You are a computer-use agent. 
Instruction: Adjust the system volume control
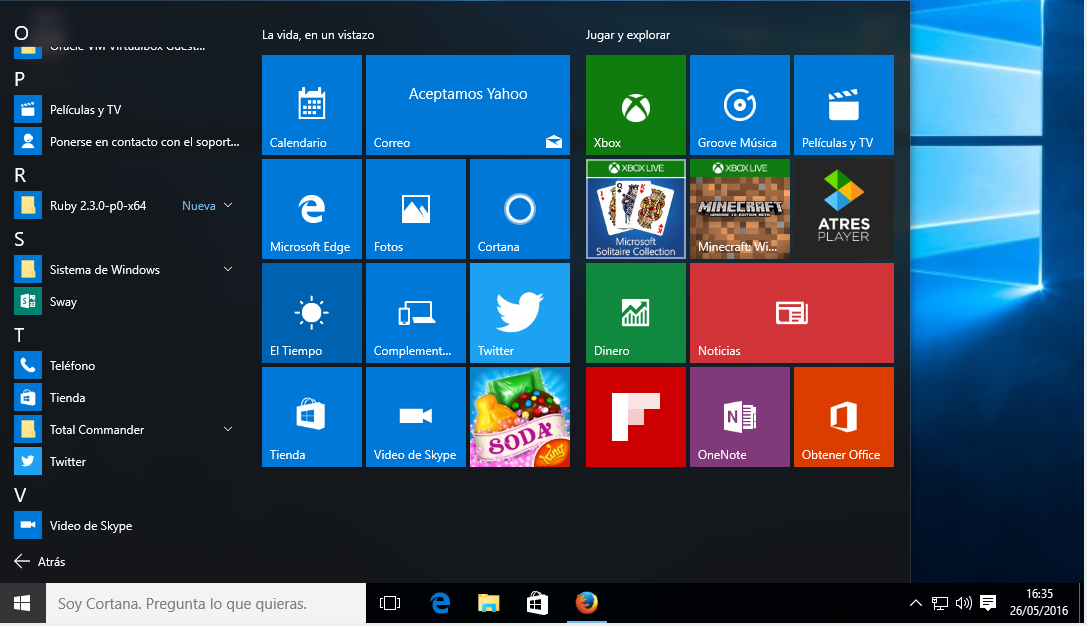click(963, 603)
